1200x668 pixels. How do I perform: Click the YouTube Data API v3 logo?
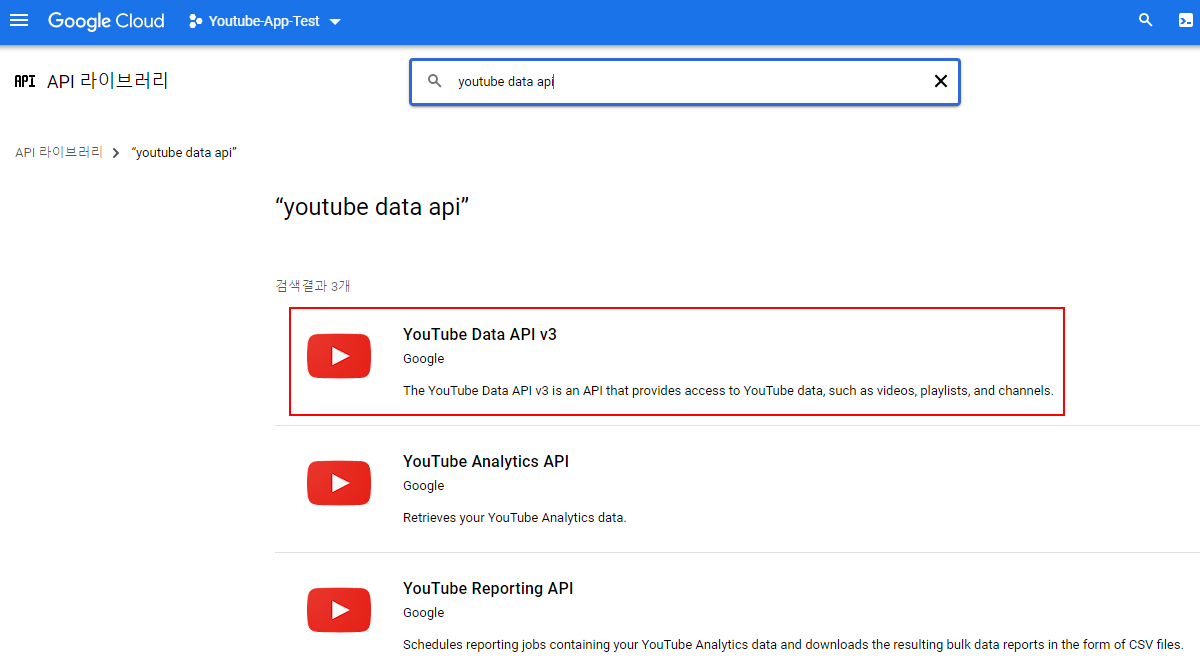tap(339, 356)
